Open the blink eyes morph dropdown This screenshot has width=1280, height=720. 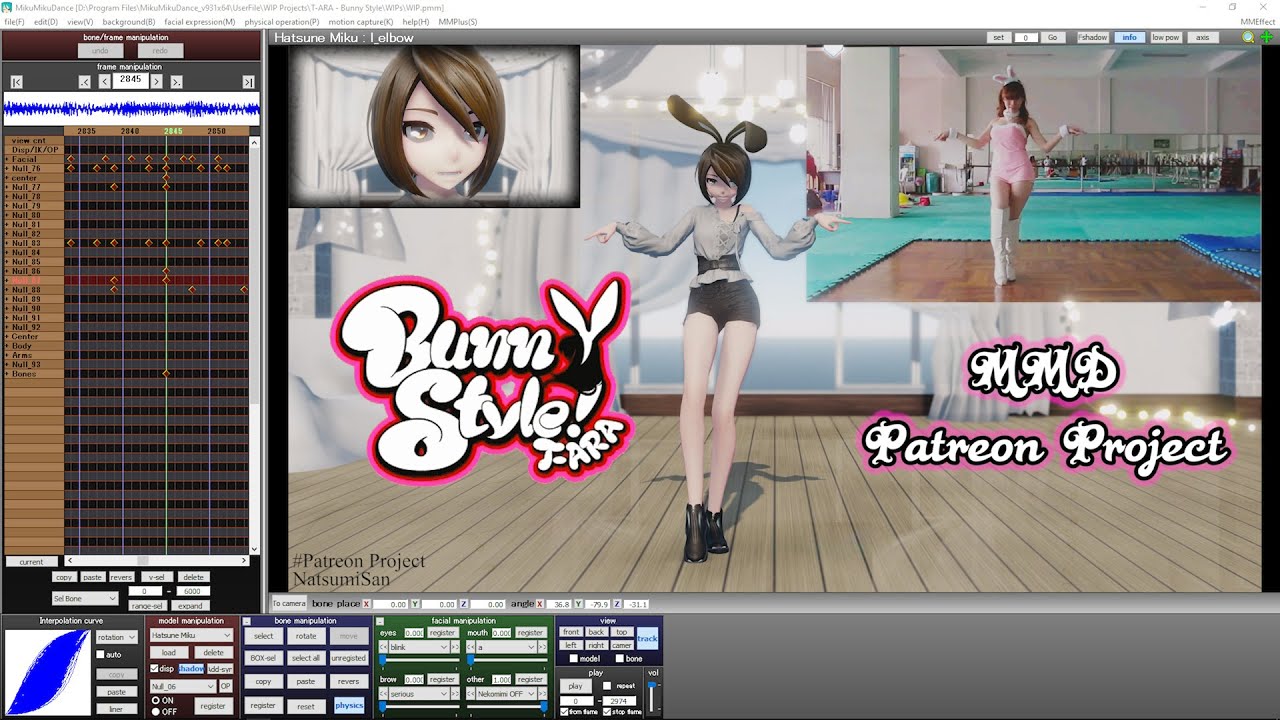[x=419, y=647]
